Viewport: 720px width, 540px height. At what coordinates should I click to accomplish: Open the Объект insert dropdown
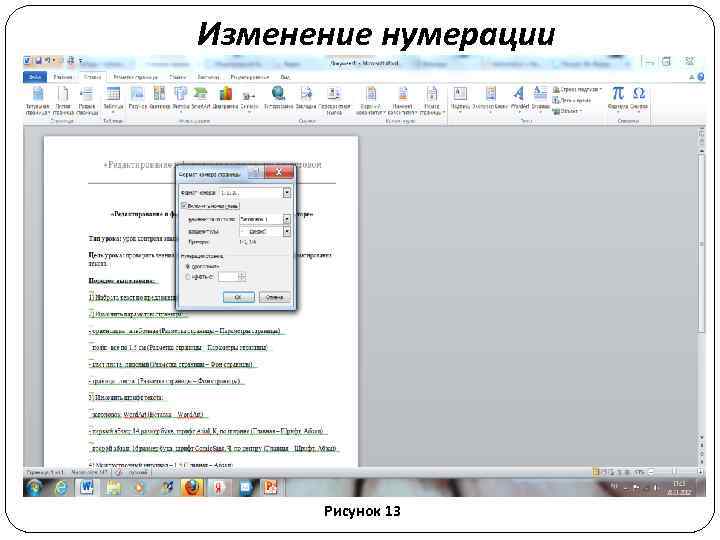[567, 111]
